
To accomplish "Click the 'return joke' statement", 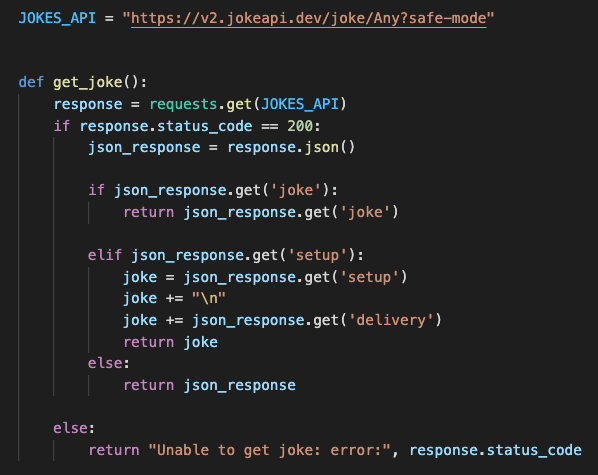I will pos(170,342).
